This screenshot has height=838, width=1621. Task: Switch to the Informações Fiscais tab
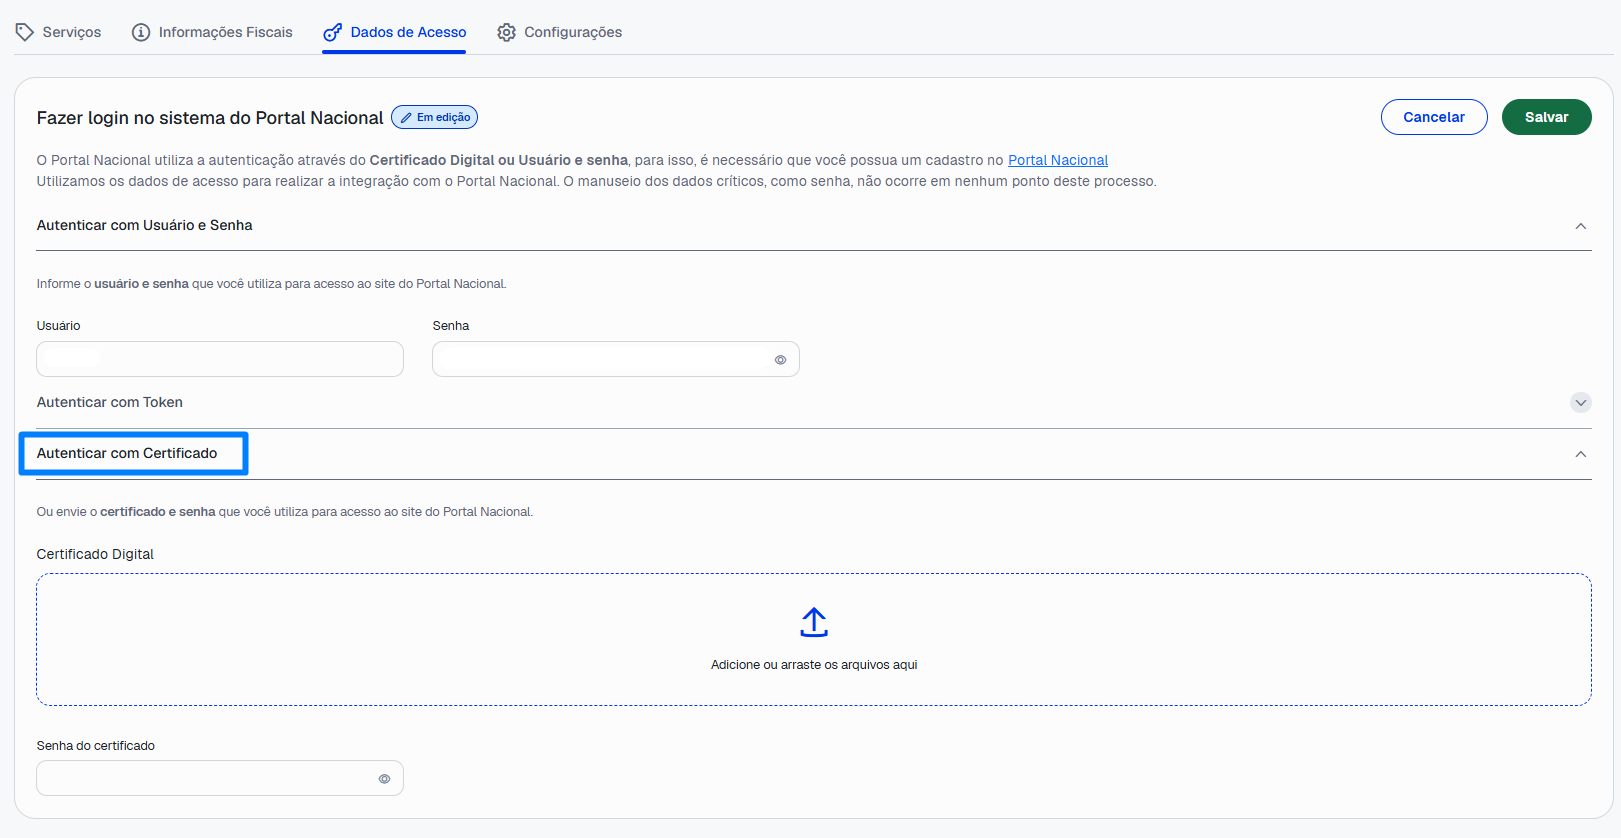tap(212, 32)
